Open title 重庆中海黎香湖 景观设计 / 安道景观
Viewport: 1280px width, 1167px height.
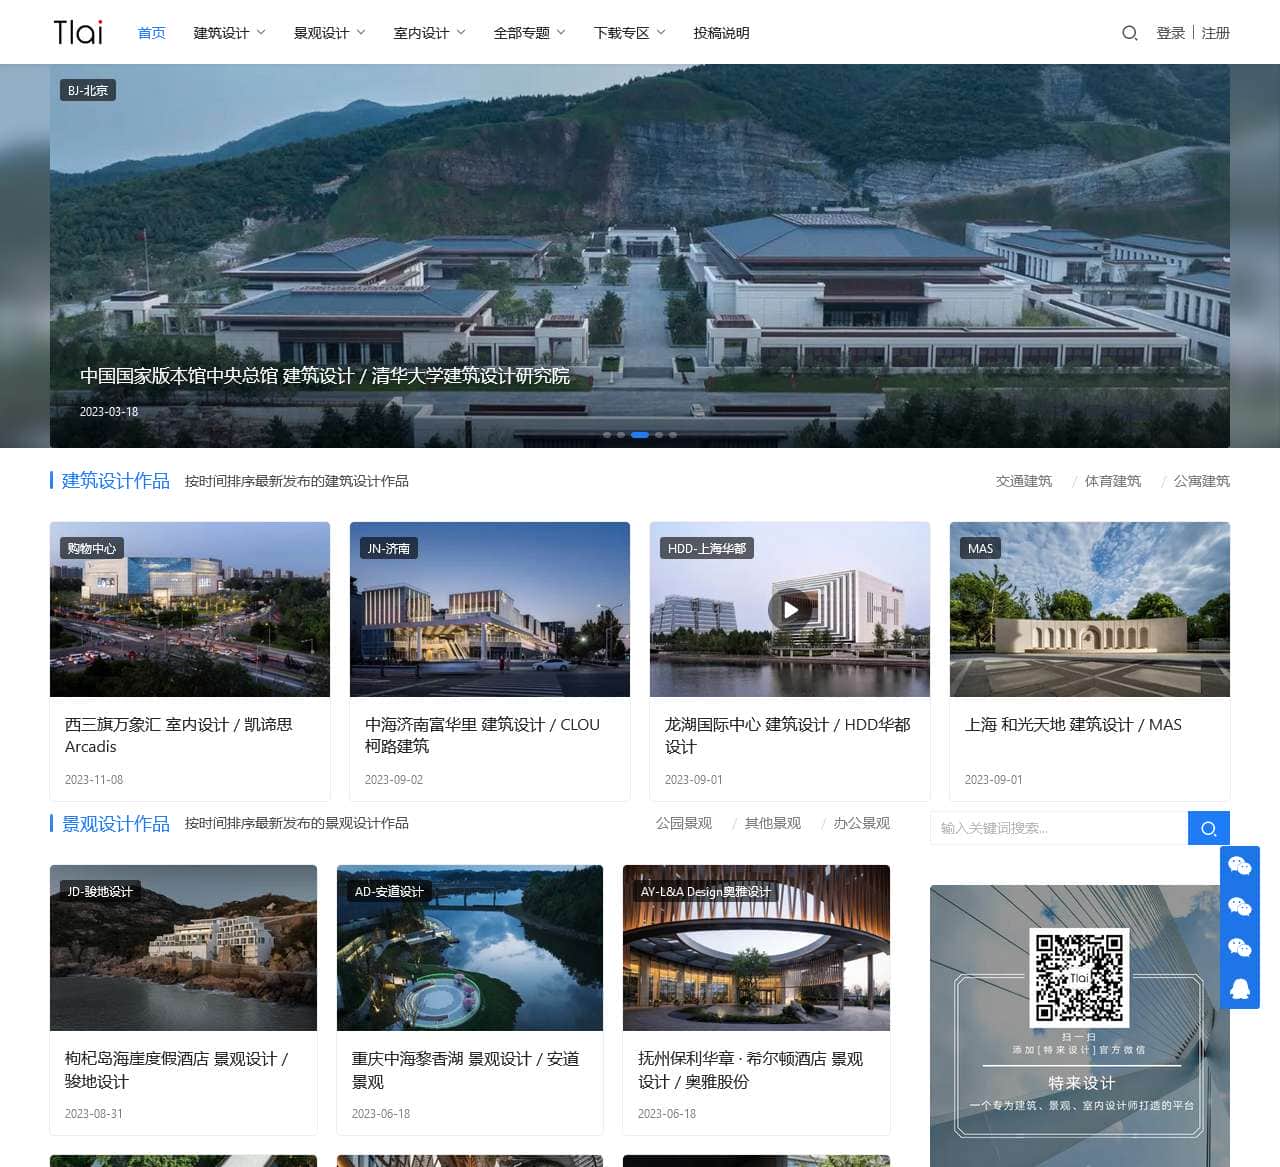466,1070
